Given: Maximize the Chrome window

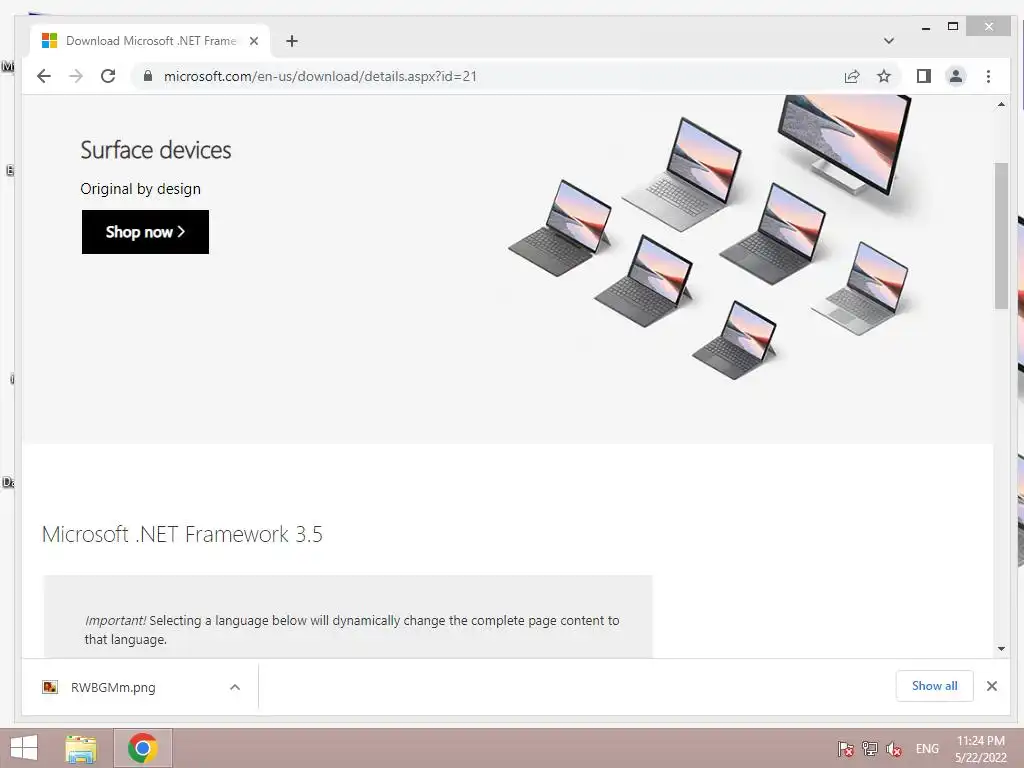Looking at the screenshot, I should pyautogui.click(x=953, y=27).
